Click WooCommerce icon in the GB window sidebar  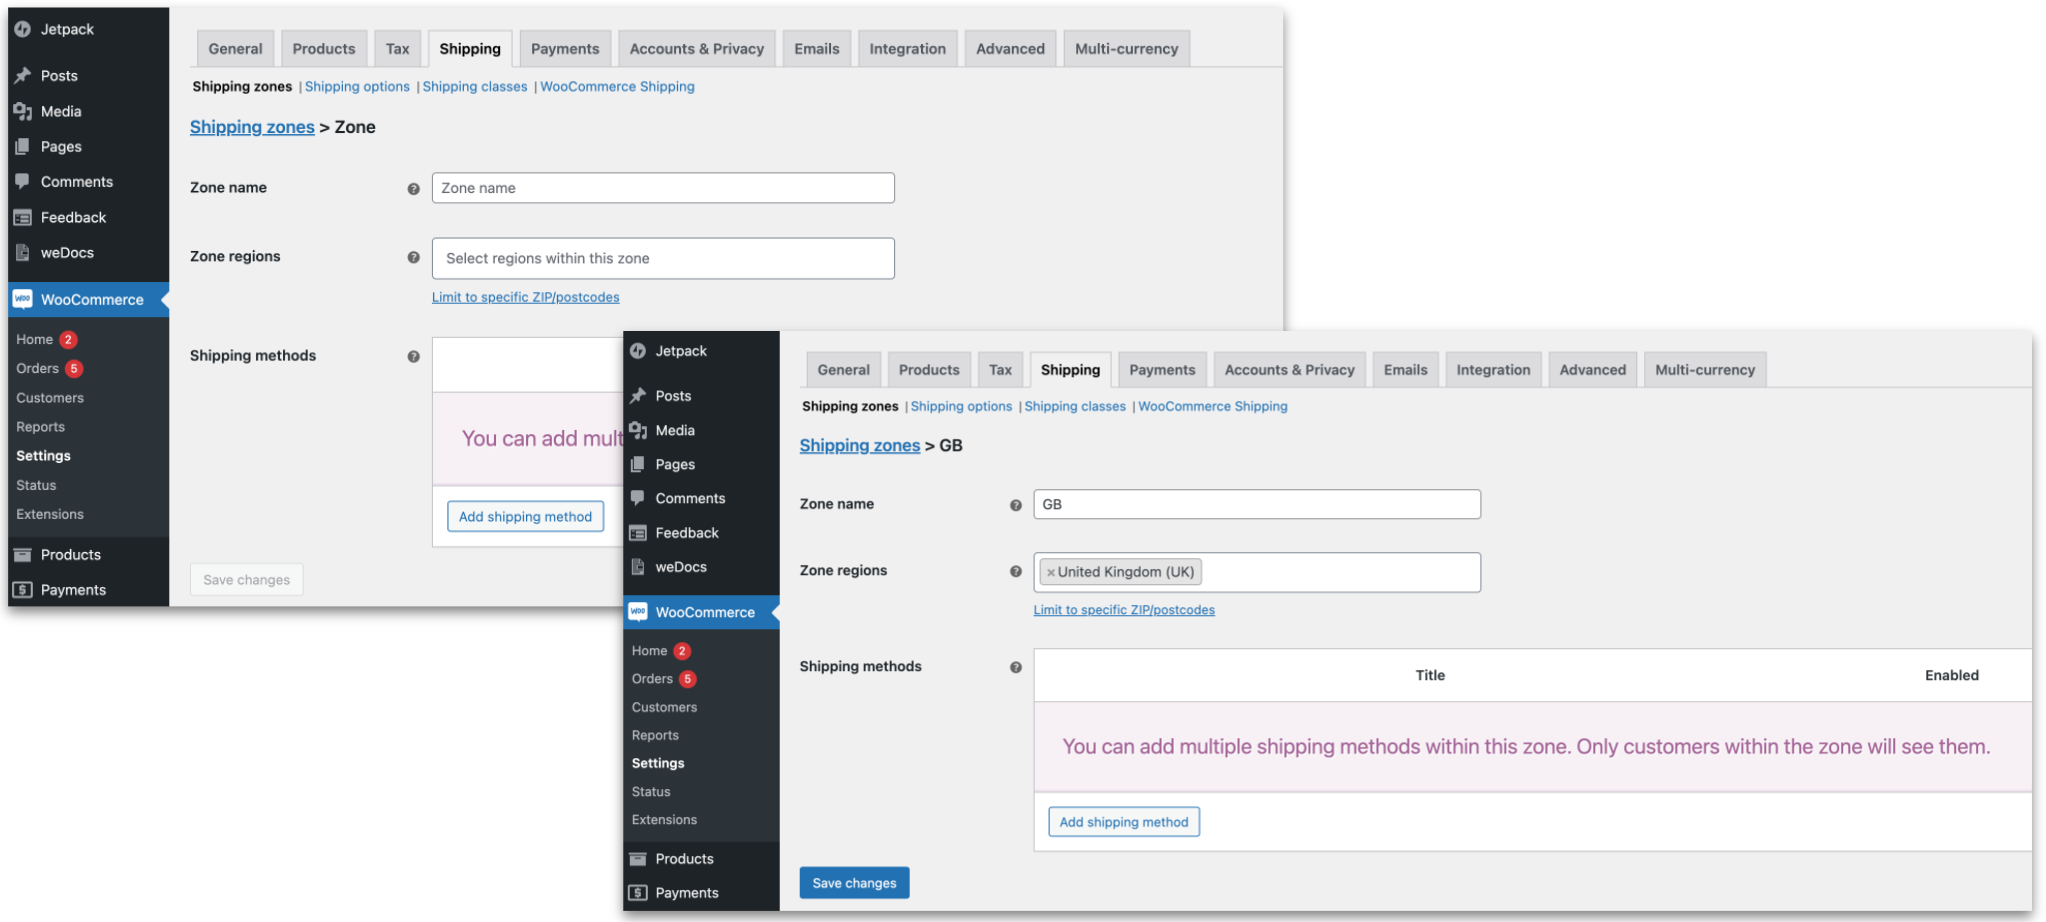pos(638,612)
